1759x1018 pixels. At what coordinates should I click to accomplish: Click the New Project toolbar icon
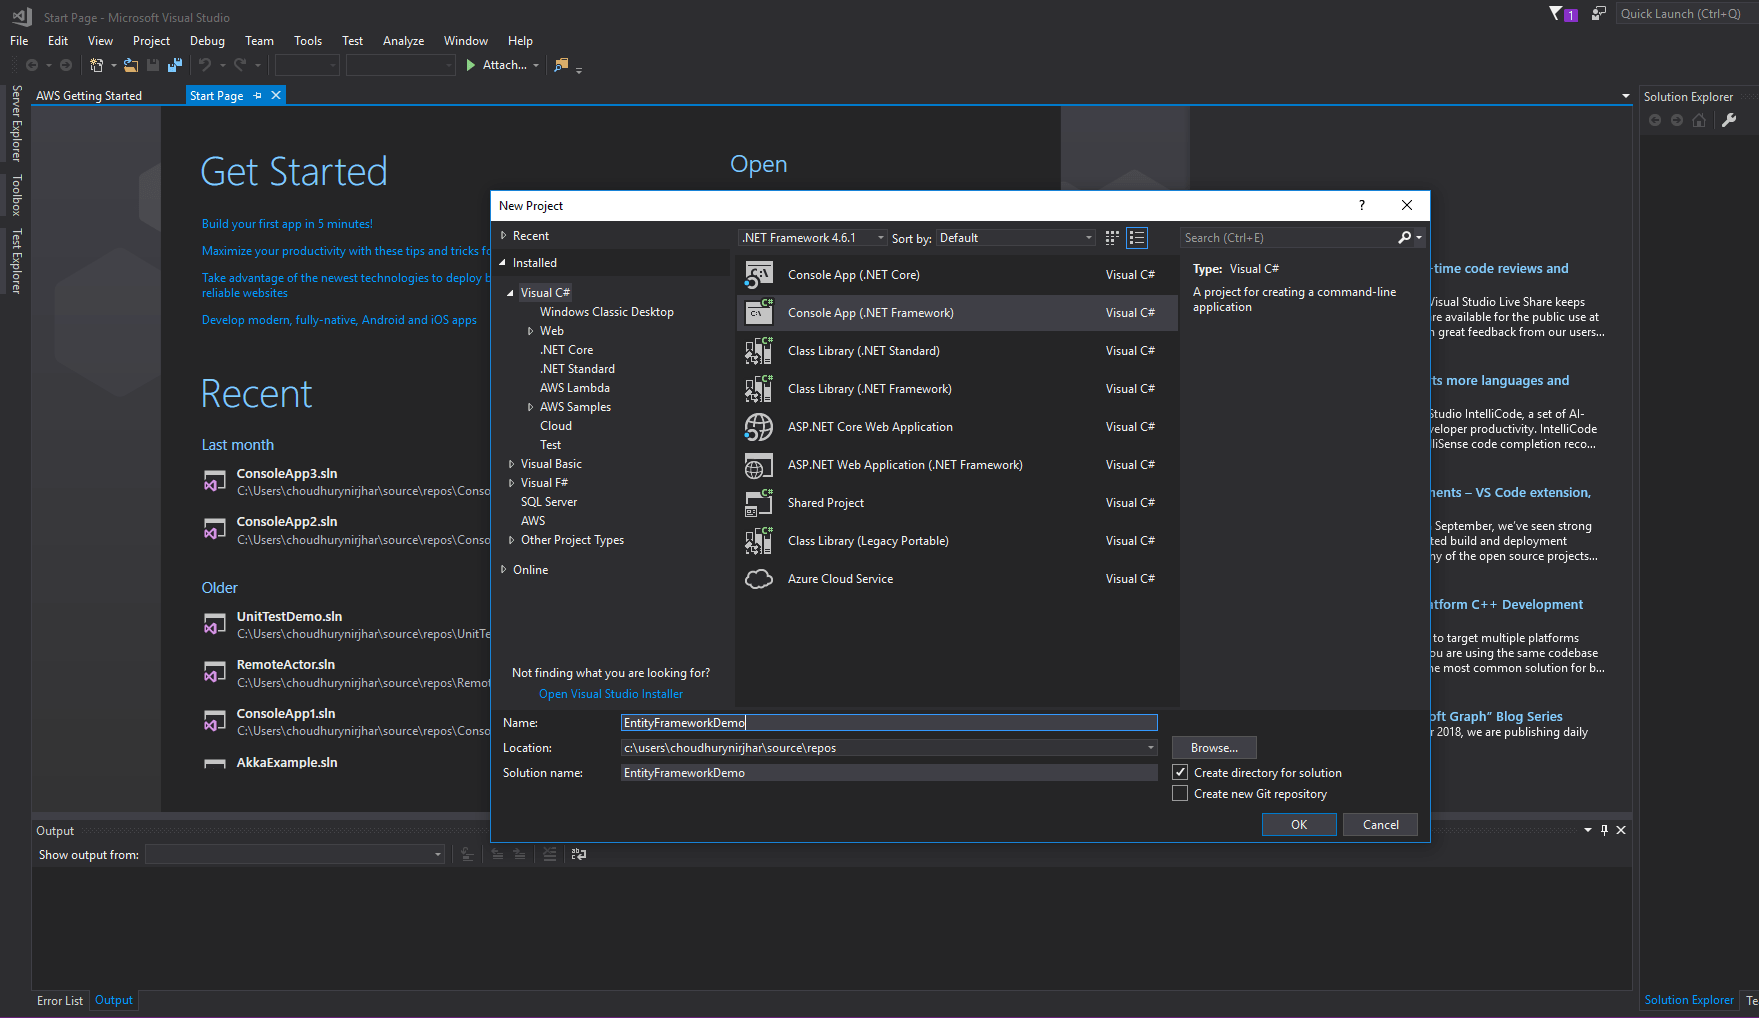95,65
